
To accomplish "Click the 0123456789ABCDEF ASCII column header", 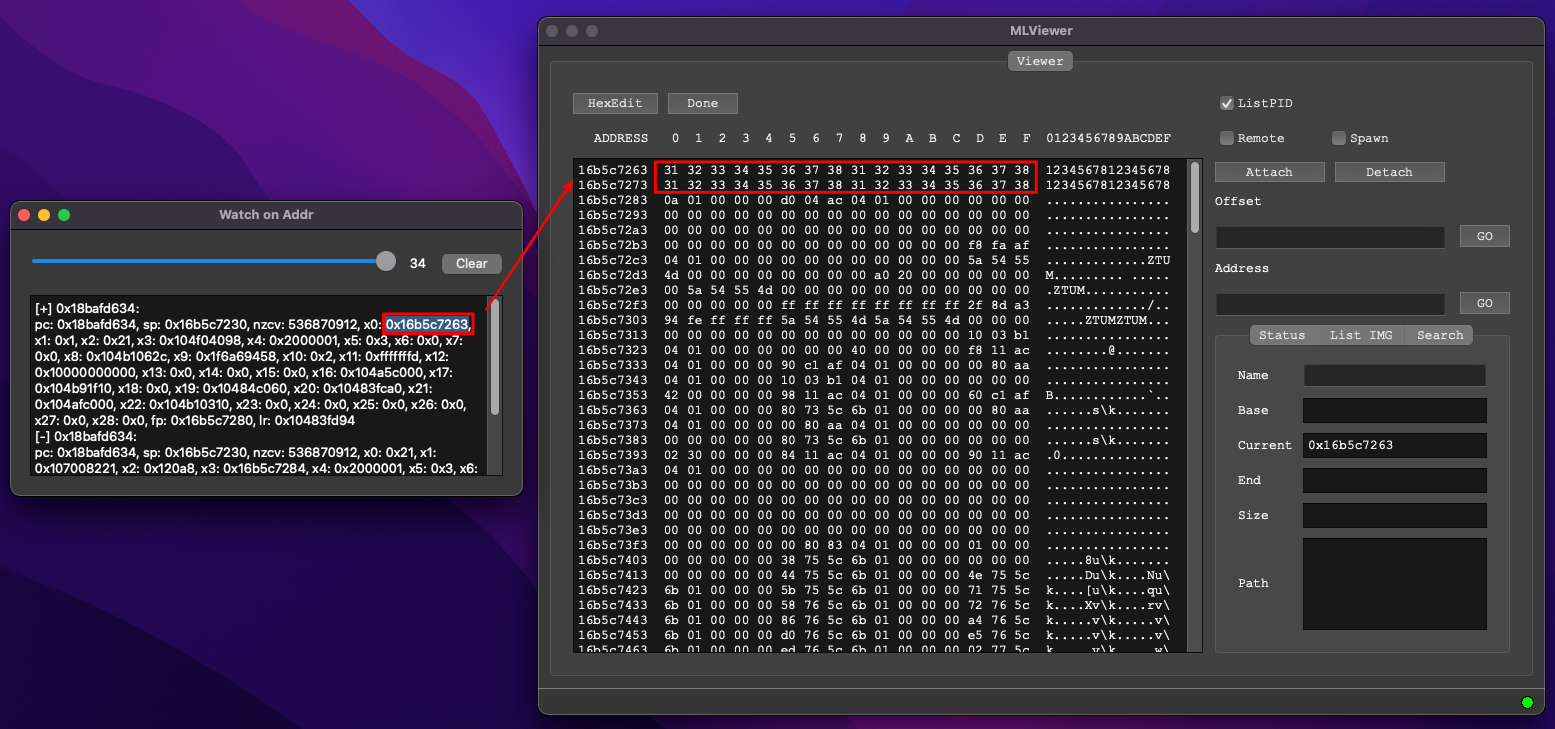I will point(1108,138).
